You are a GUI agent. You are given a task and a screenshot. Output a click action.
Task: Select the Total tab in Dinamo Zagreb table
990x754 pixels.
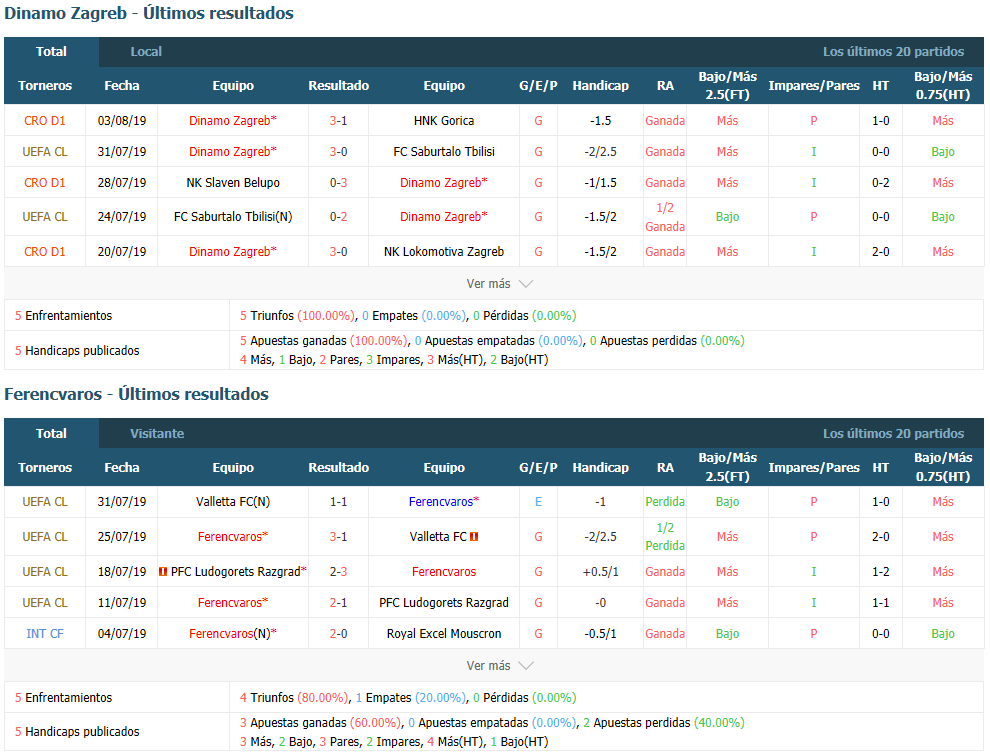[51, 52]
